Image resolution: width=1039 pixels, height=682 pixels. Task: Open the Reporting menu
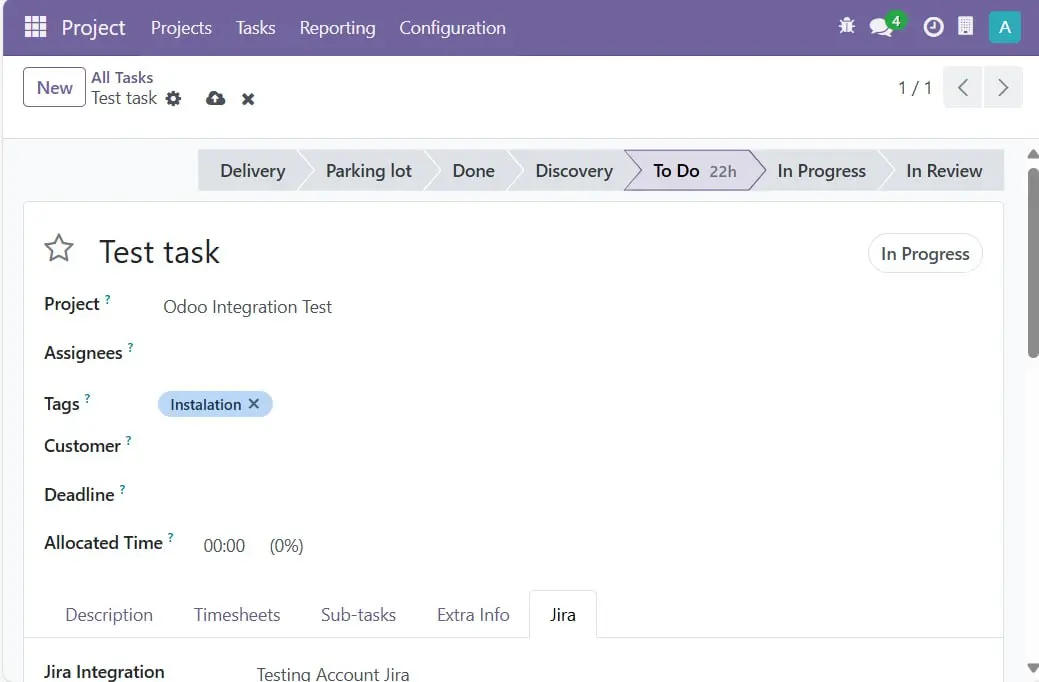[x=337, y=28]
